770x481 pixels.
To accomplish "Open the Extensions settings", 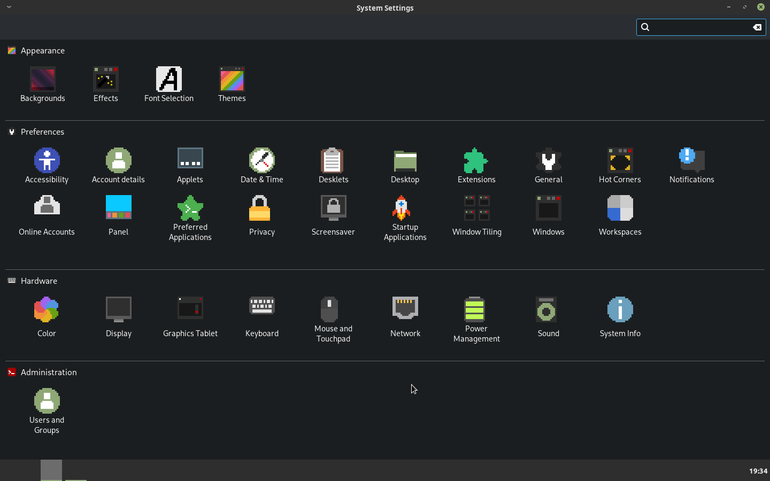I will click(476, 166).
